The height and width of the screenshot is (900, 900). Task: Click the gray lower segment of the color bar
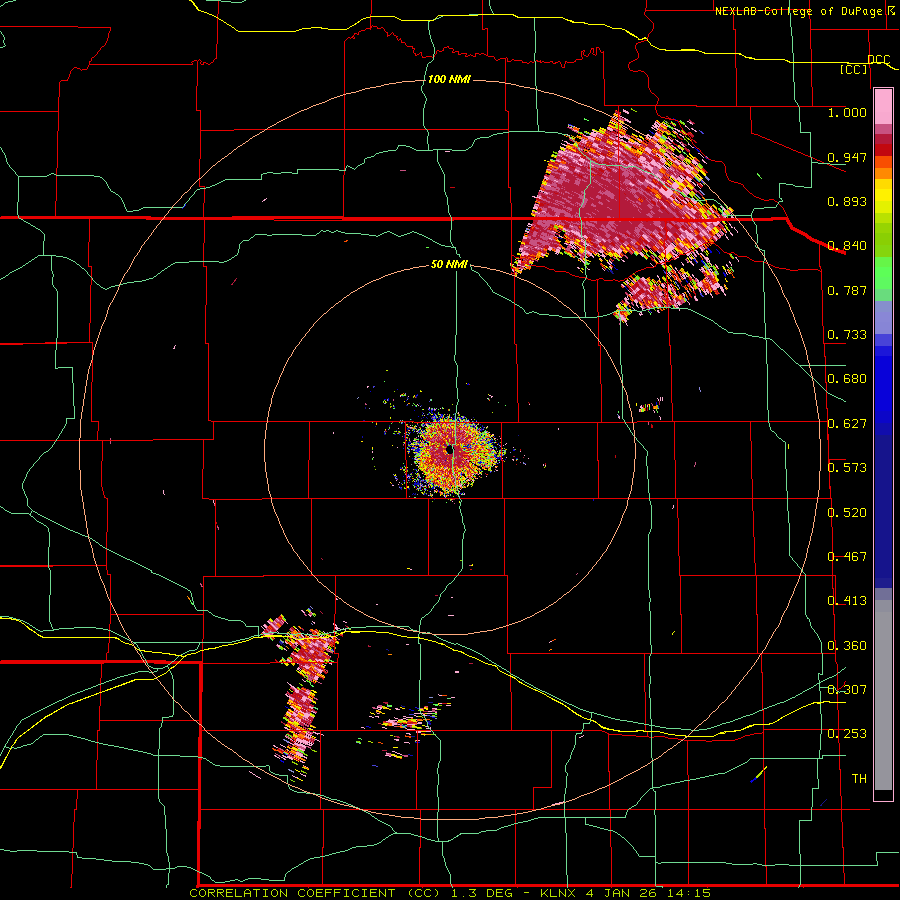(x=883, y=695)
